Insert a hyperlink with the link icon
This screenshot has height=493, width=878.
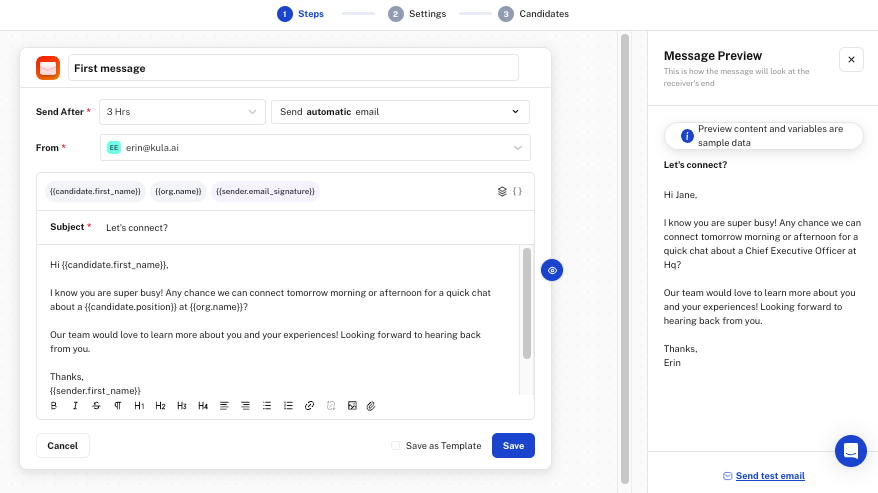pos(309,406)
